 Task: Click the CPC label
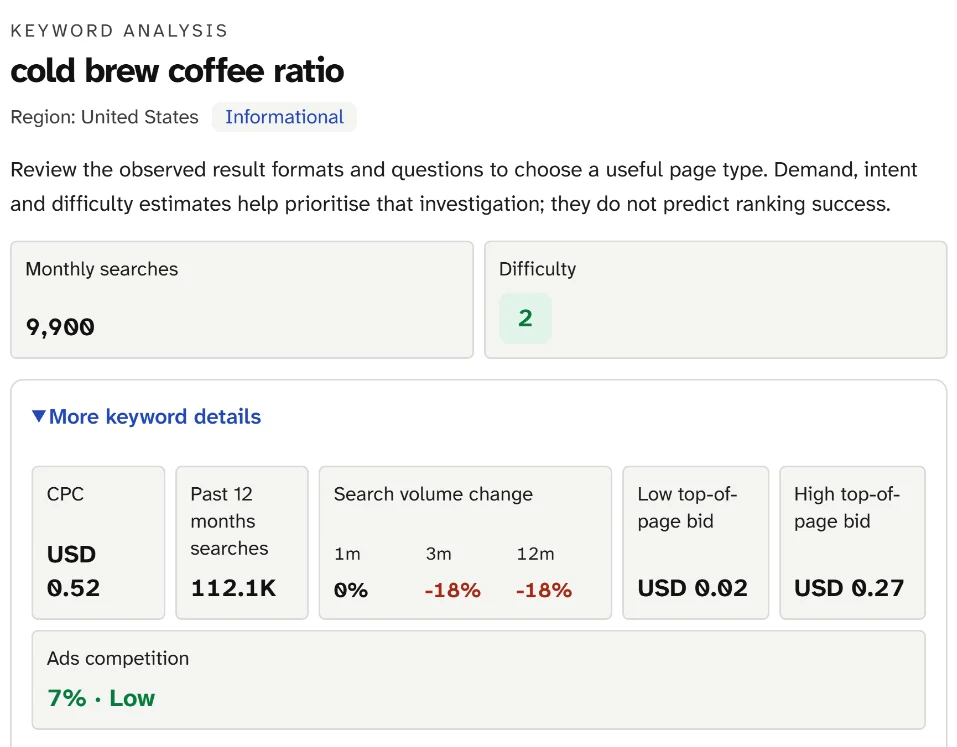point(65,494)
